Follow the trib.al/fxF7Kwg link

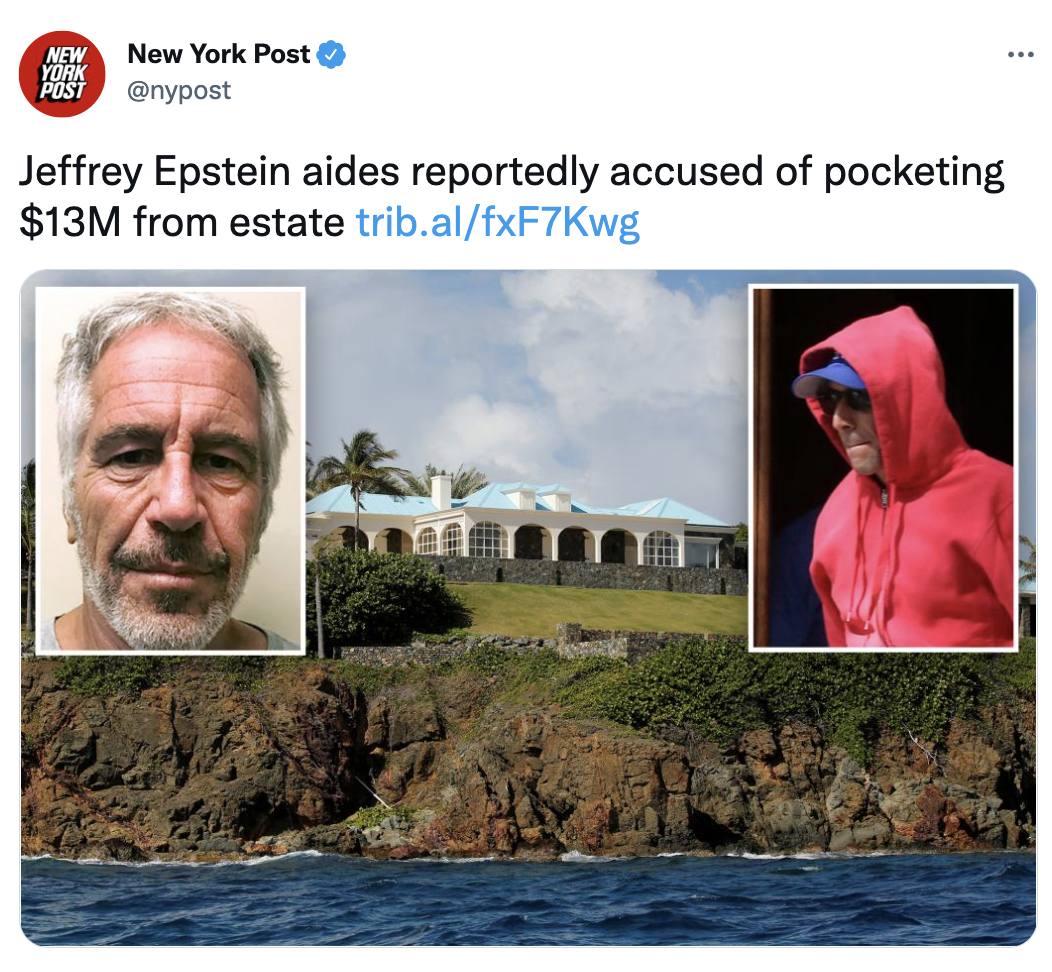click(x=498, y=222)
